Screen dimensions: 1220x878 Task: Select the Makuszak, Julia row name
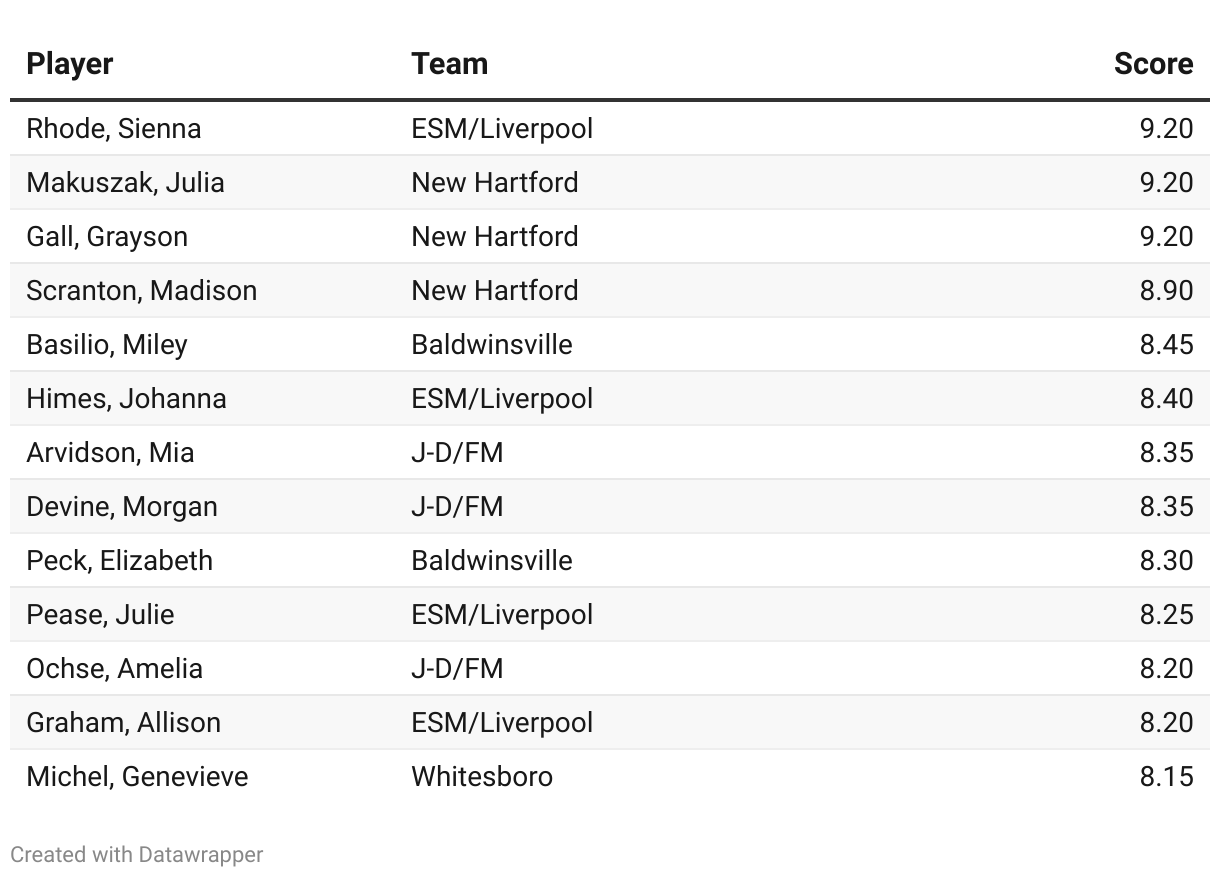click(x=125, y=183)
